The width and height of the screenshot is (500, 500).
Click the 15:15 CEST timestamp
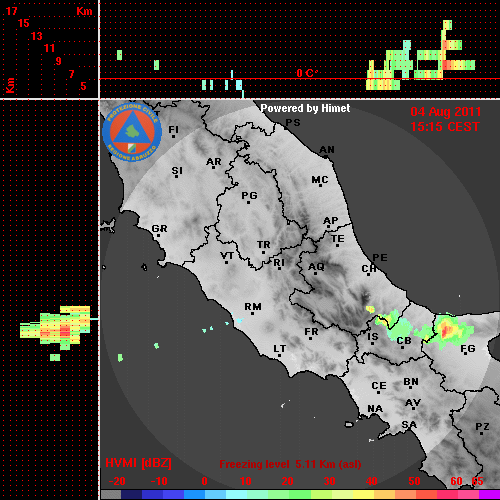(x=445, y=127)
